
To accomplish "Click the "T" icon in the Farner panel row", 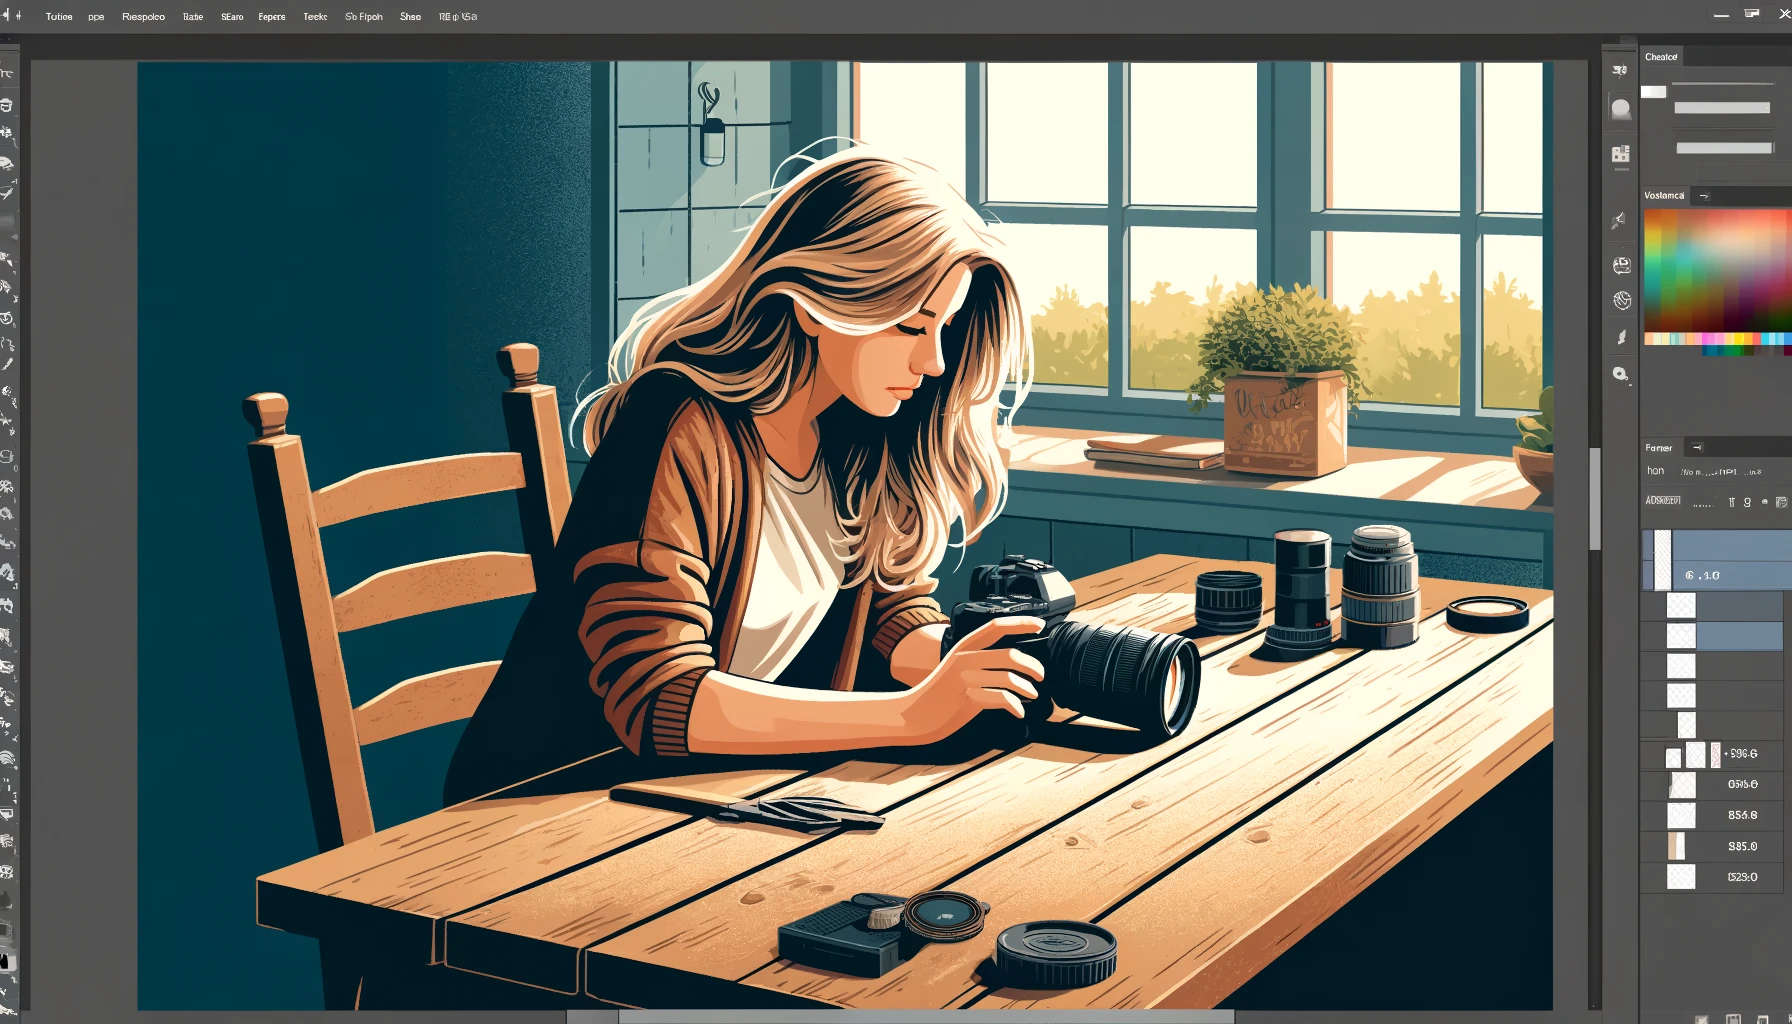I will click(x=1732, y=503).
